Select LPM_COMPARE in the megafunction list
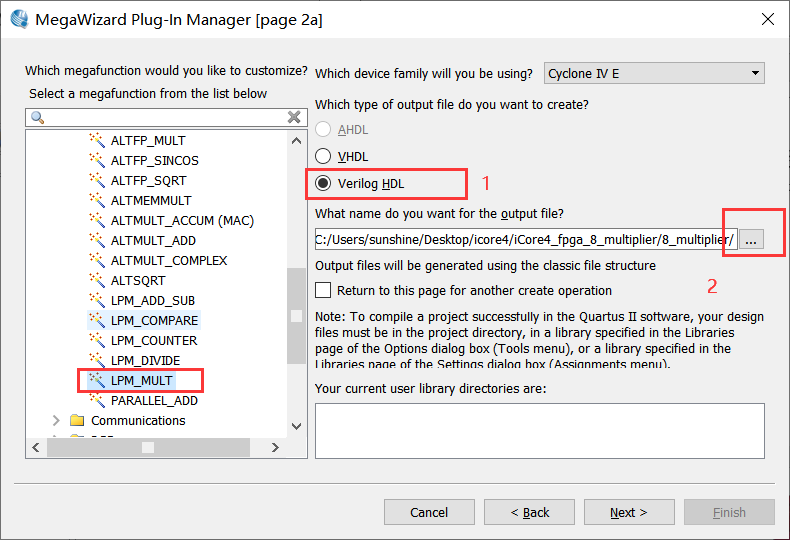Screen dimensions: 790x540 (154, 320)
